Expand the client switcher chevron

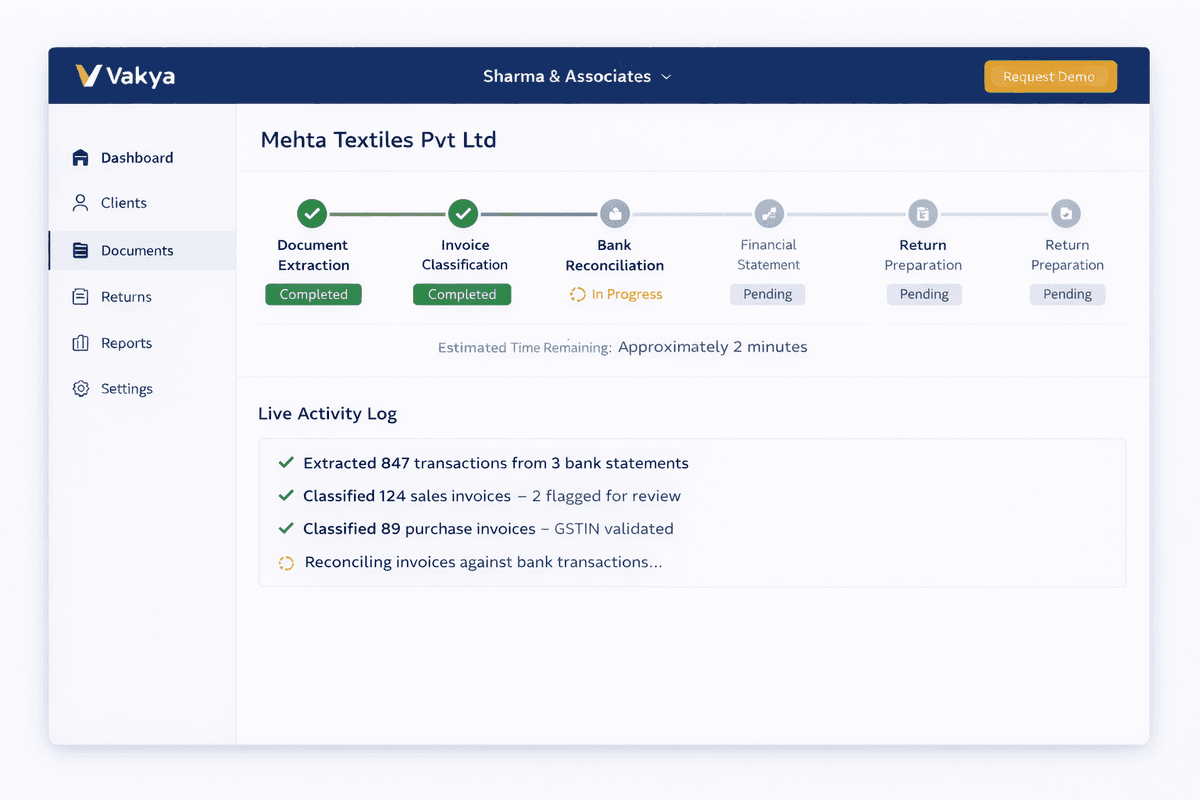click(666, 76)
